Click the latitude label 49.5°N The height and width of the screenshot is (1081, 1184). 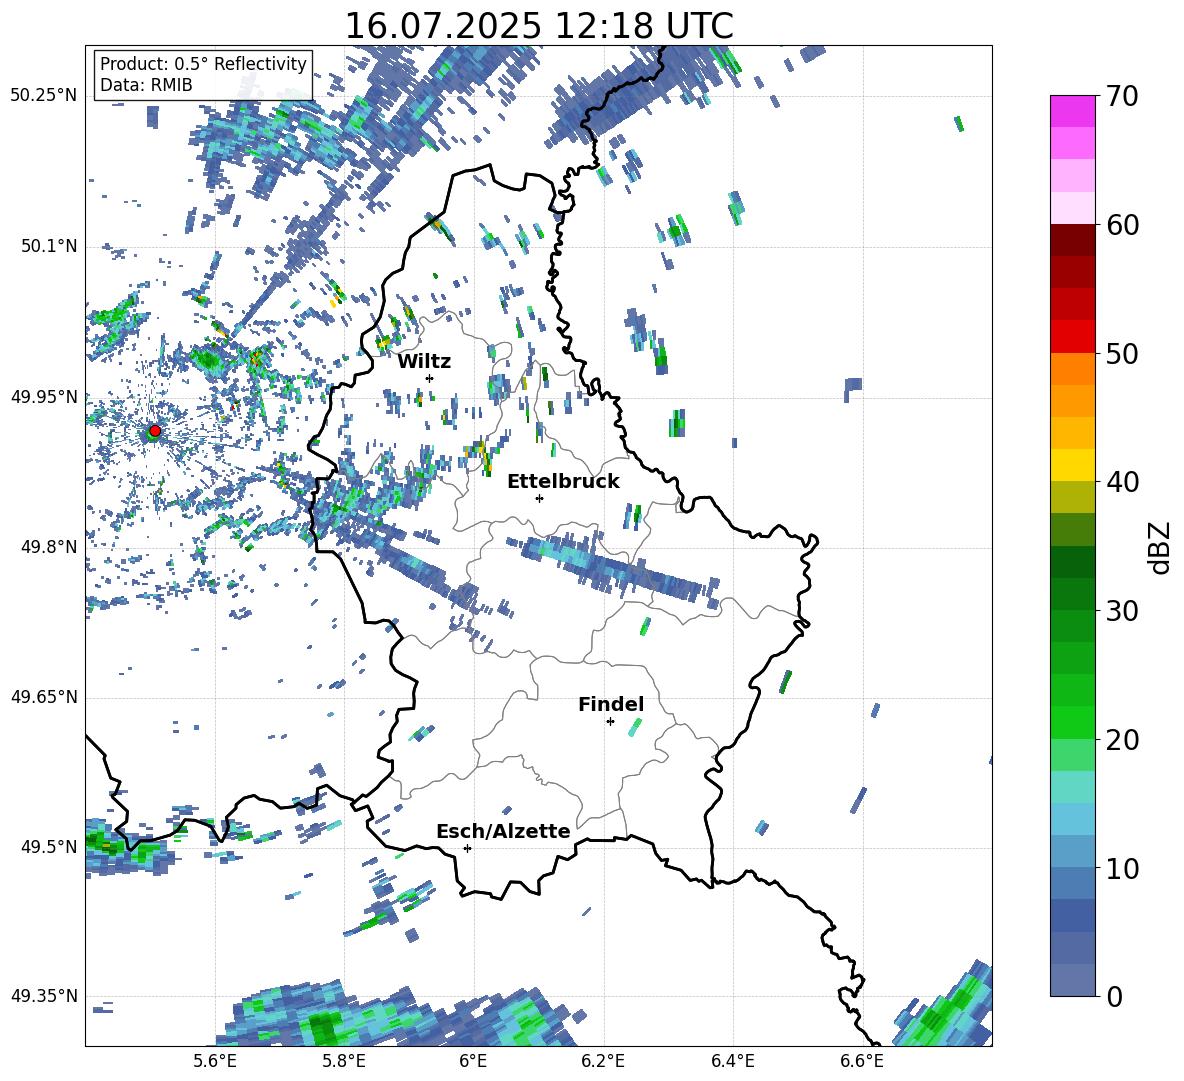(x=49, y=847)
